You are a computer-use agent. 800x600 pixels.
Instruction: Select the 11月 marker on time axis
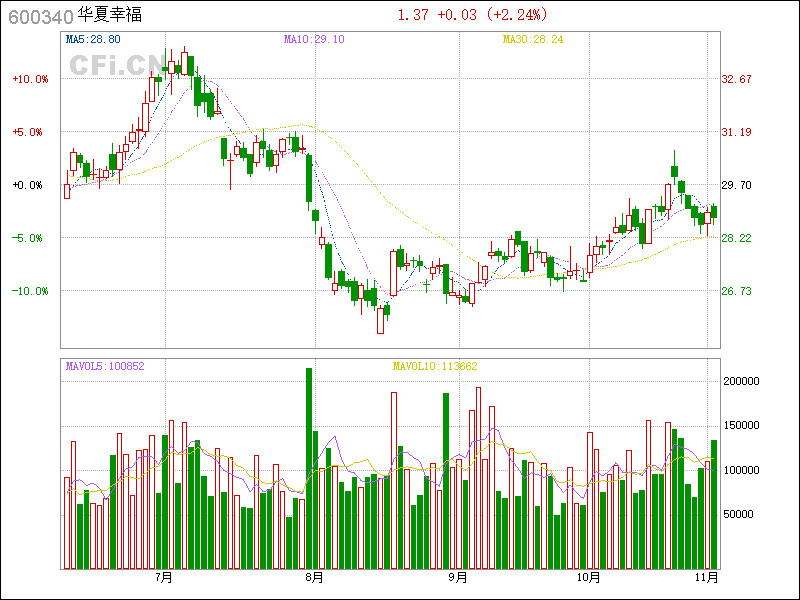pos(707,577)
